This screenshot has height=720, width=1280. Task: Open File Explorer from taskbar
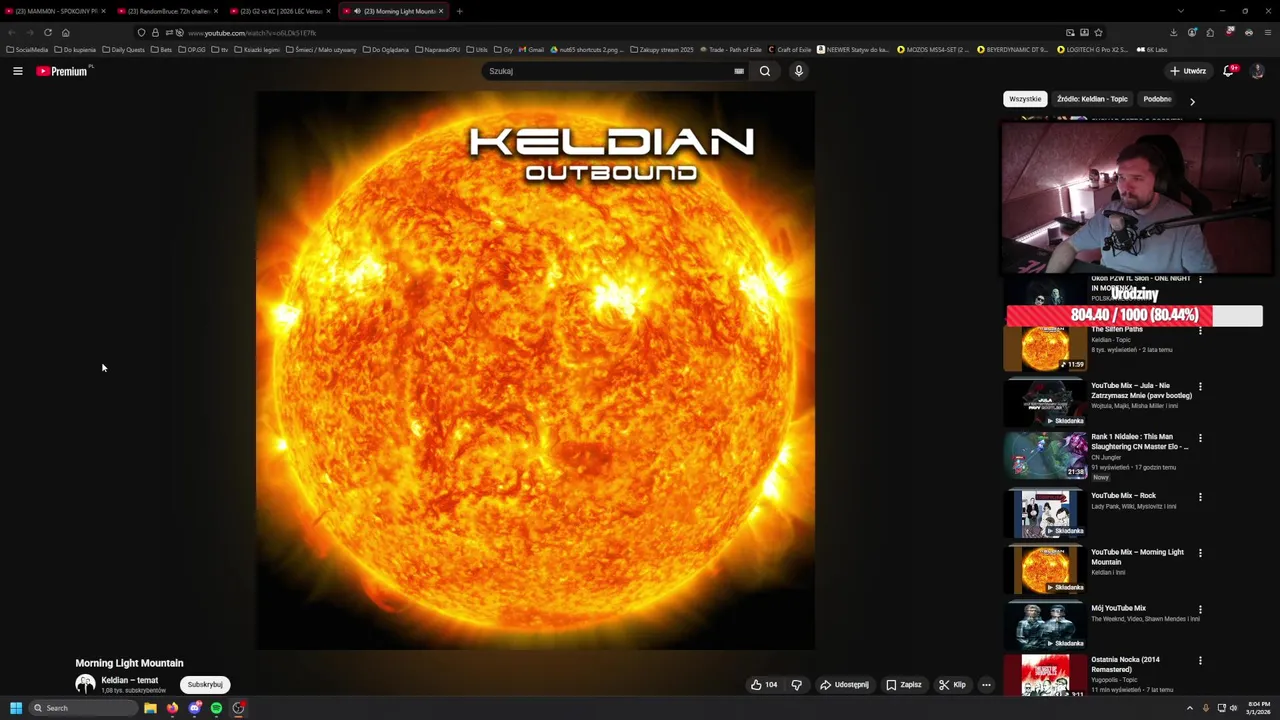click(x=150, y=708)
